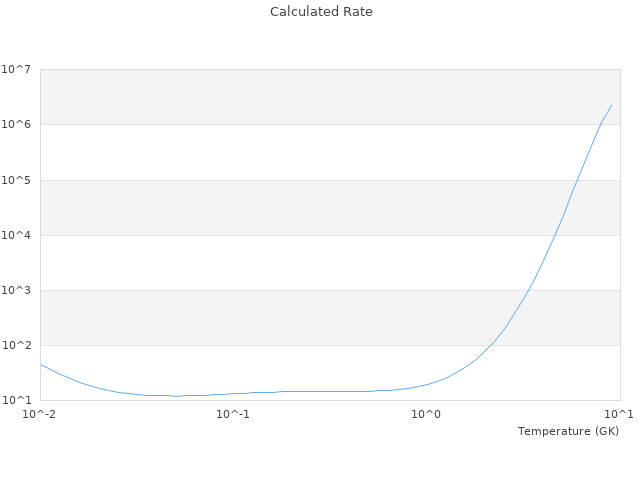Select the "Temperature (GK)" axis title

click(x=568, y=431)
